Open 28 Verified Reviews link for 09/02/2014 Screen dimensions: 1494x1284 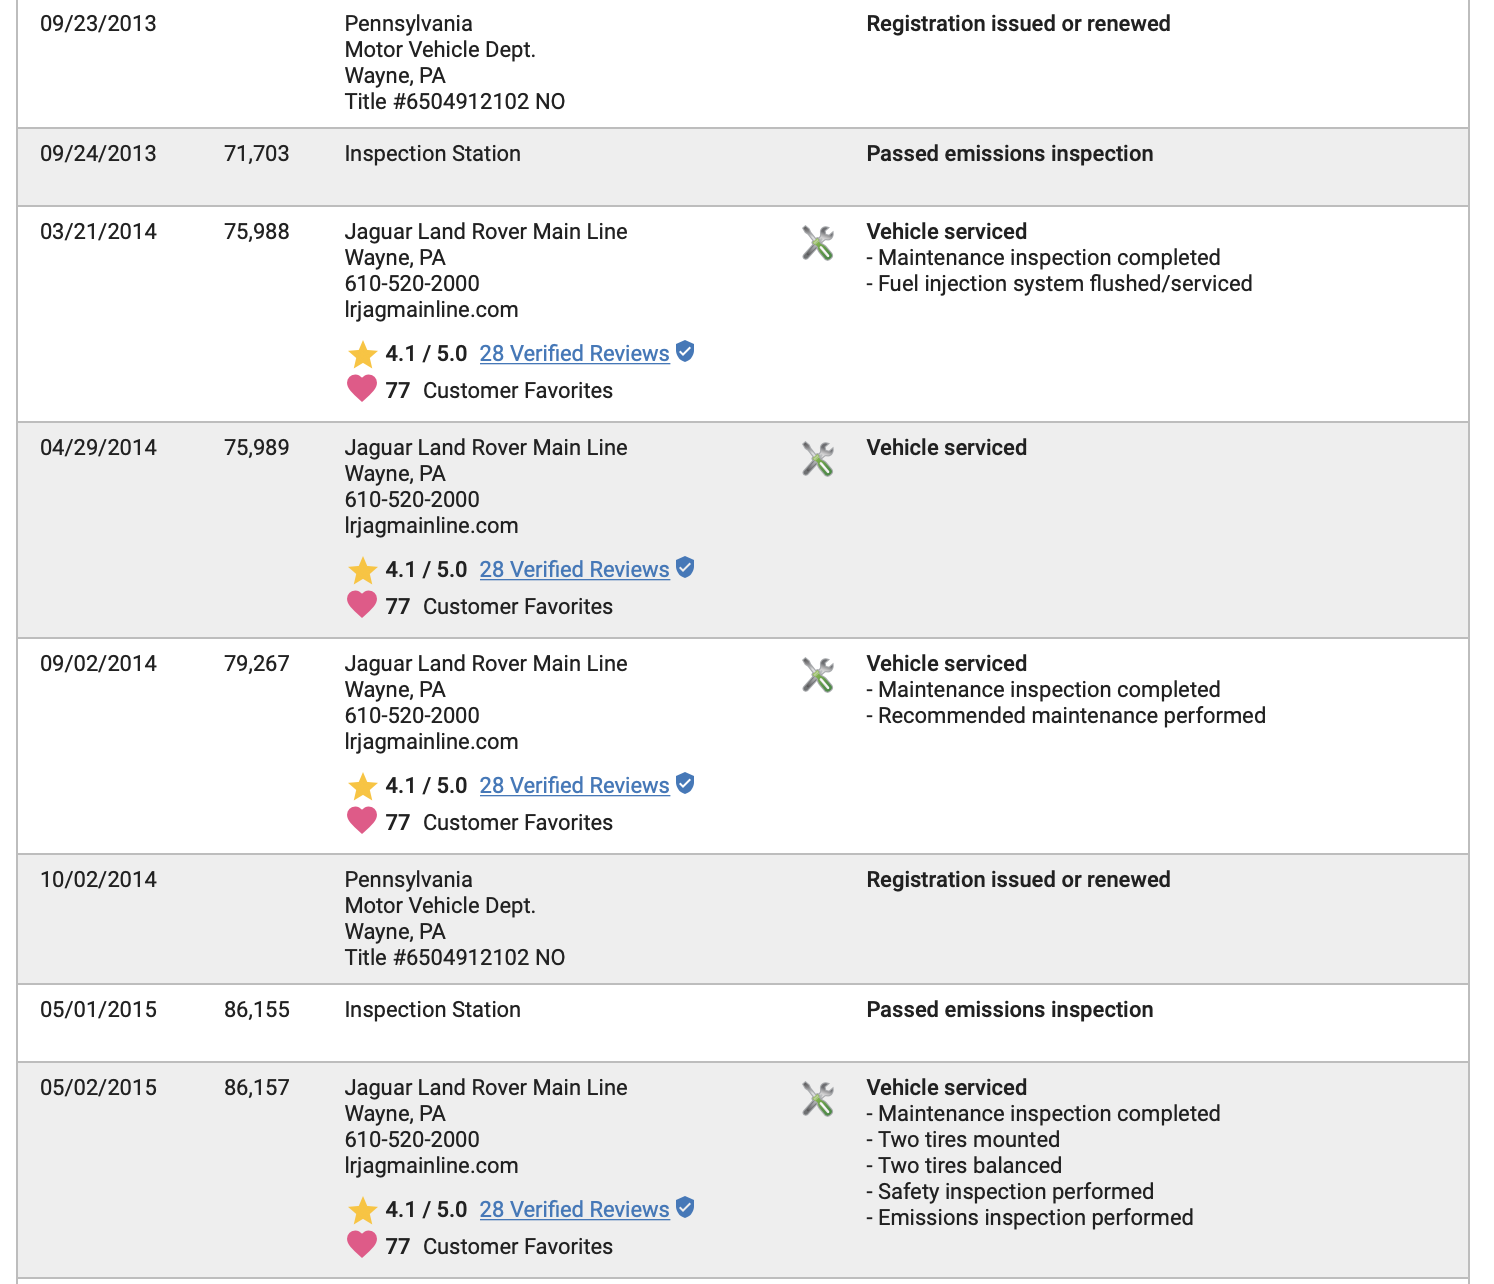574,786
